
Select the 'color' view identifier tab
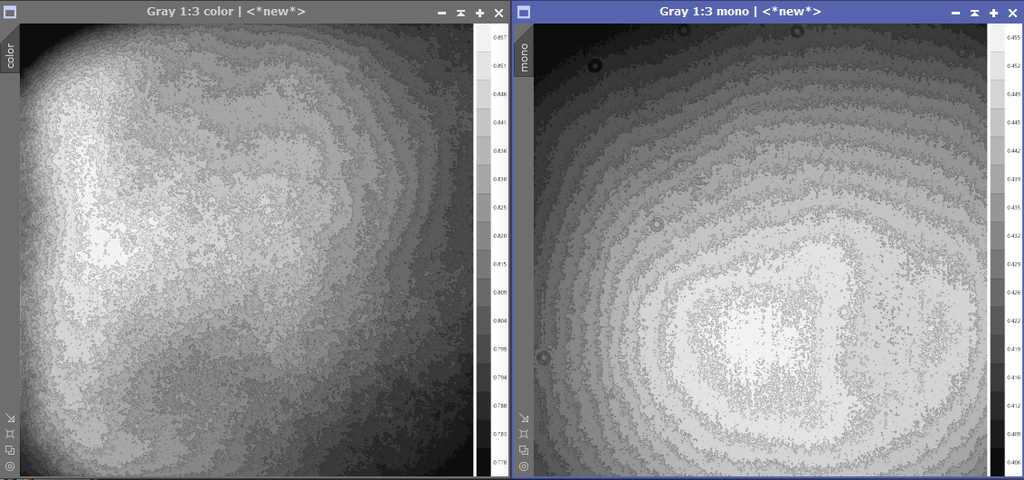10,56
